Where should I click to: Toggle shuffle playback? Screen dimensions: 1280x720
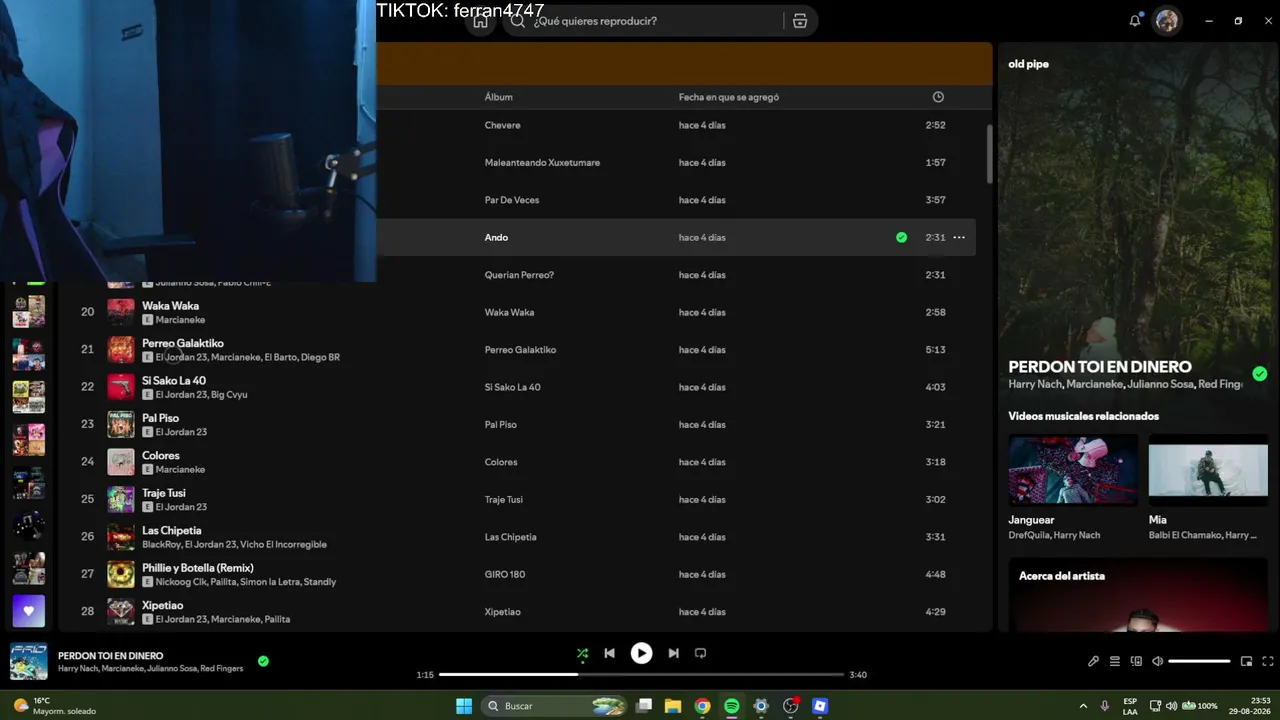(x=582, y=653)
